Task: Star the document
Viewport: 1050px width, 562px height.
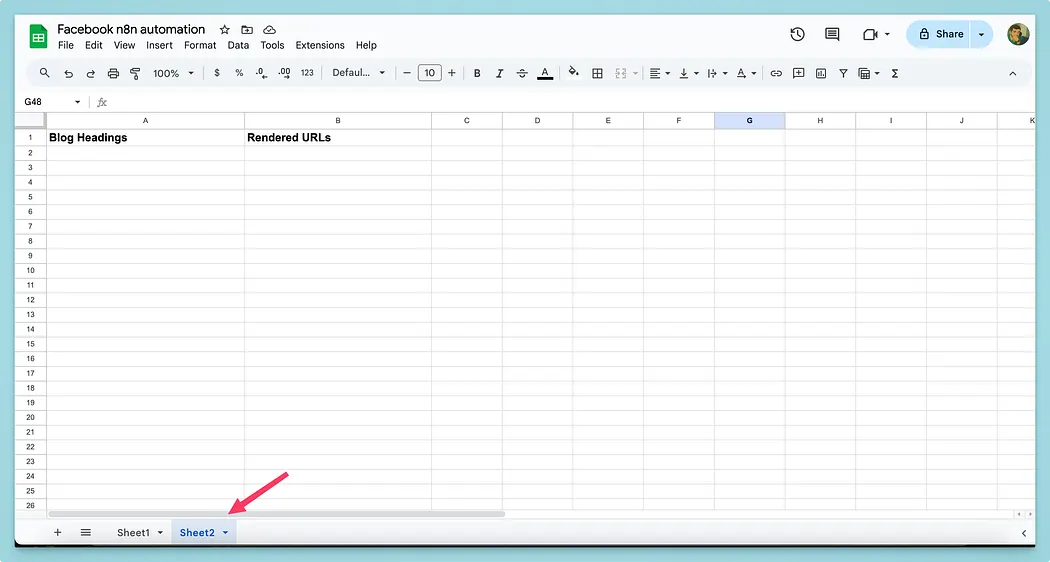Action: click(224, 29)
